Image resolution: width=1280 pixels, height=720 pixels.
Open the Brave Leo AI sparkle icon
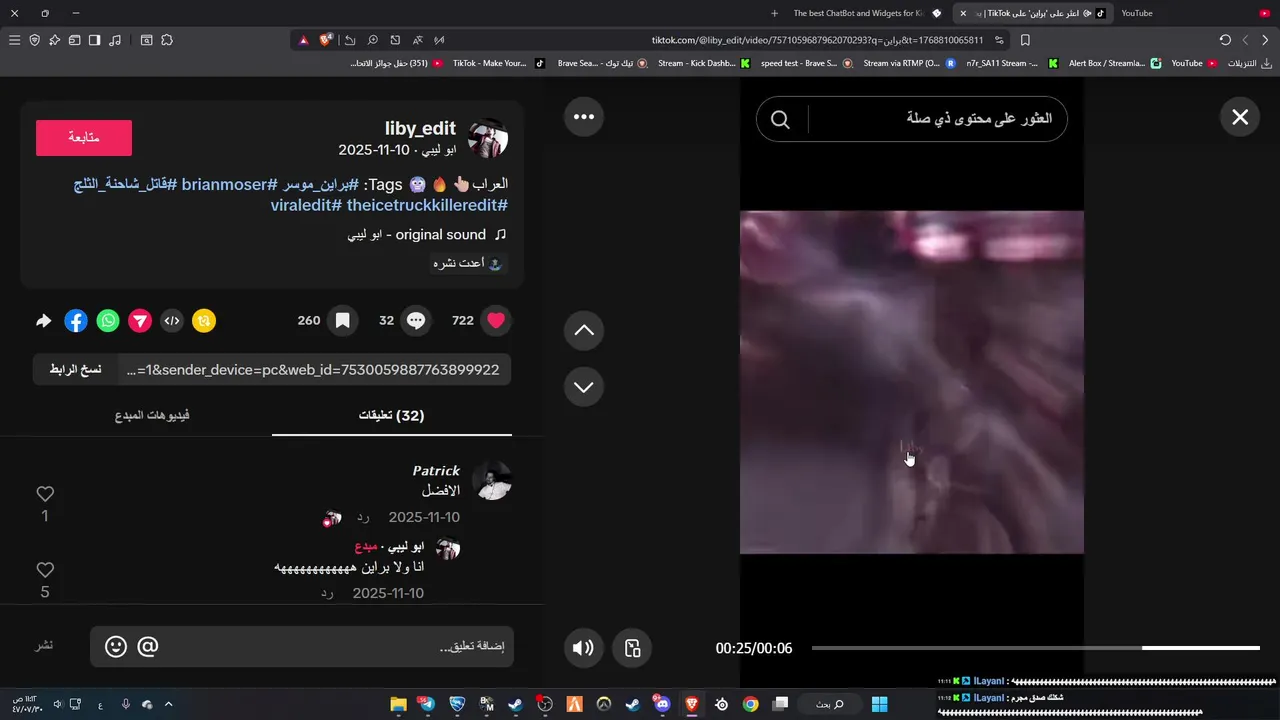pyautogui.click(x=54, y=40)
